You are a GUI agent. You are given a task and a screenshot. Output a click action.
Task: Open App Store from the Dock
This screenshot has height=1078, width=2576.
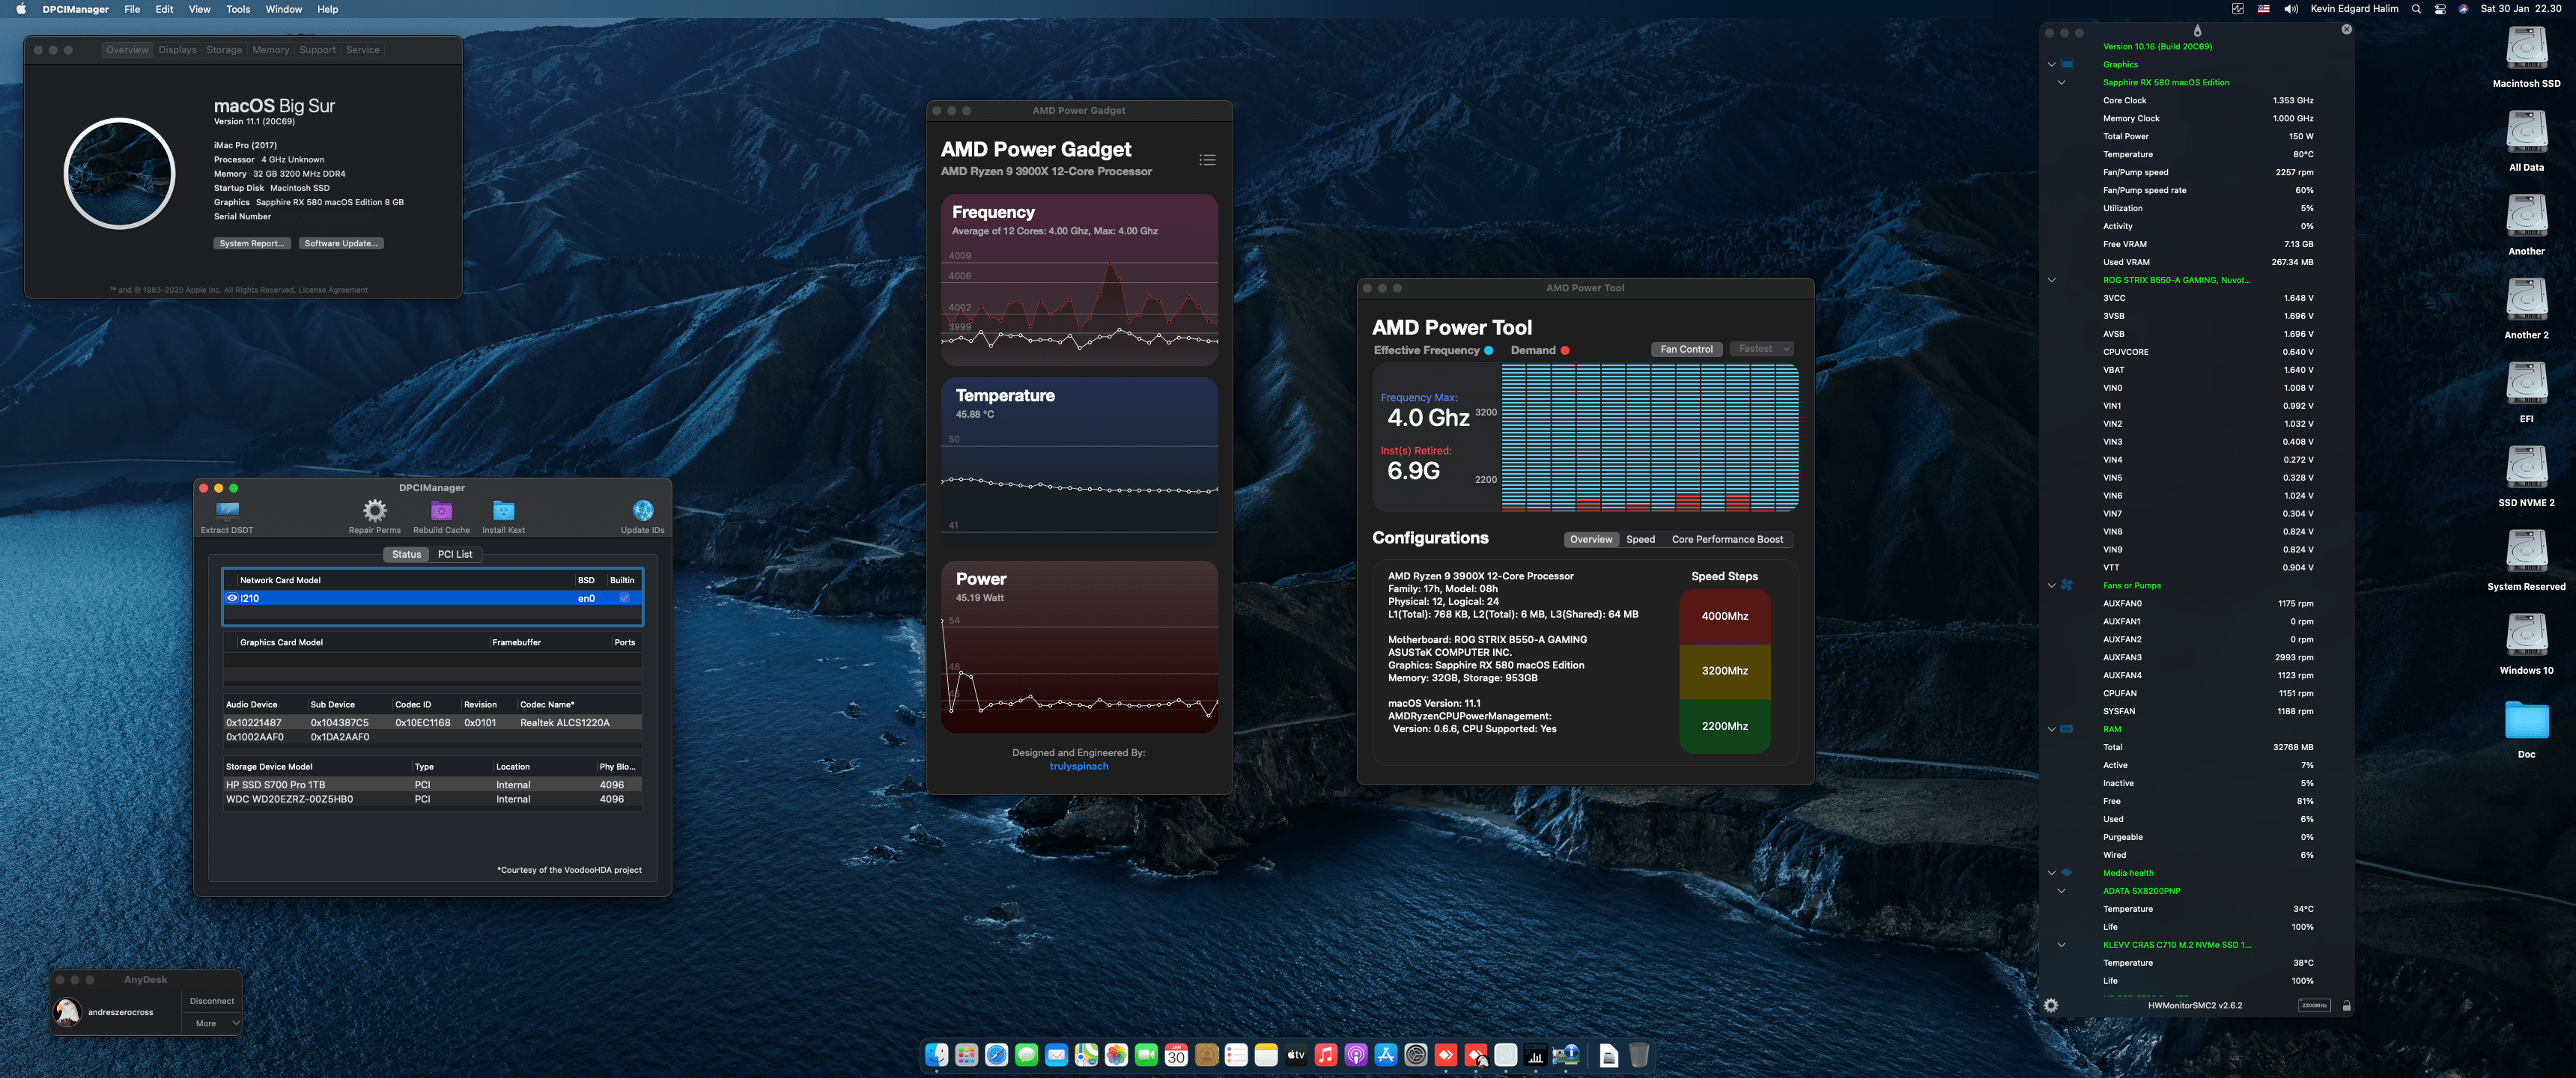pos(1386,1054)
